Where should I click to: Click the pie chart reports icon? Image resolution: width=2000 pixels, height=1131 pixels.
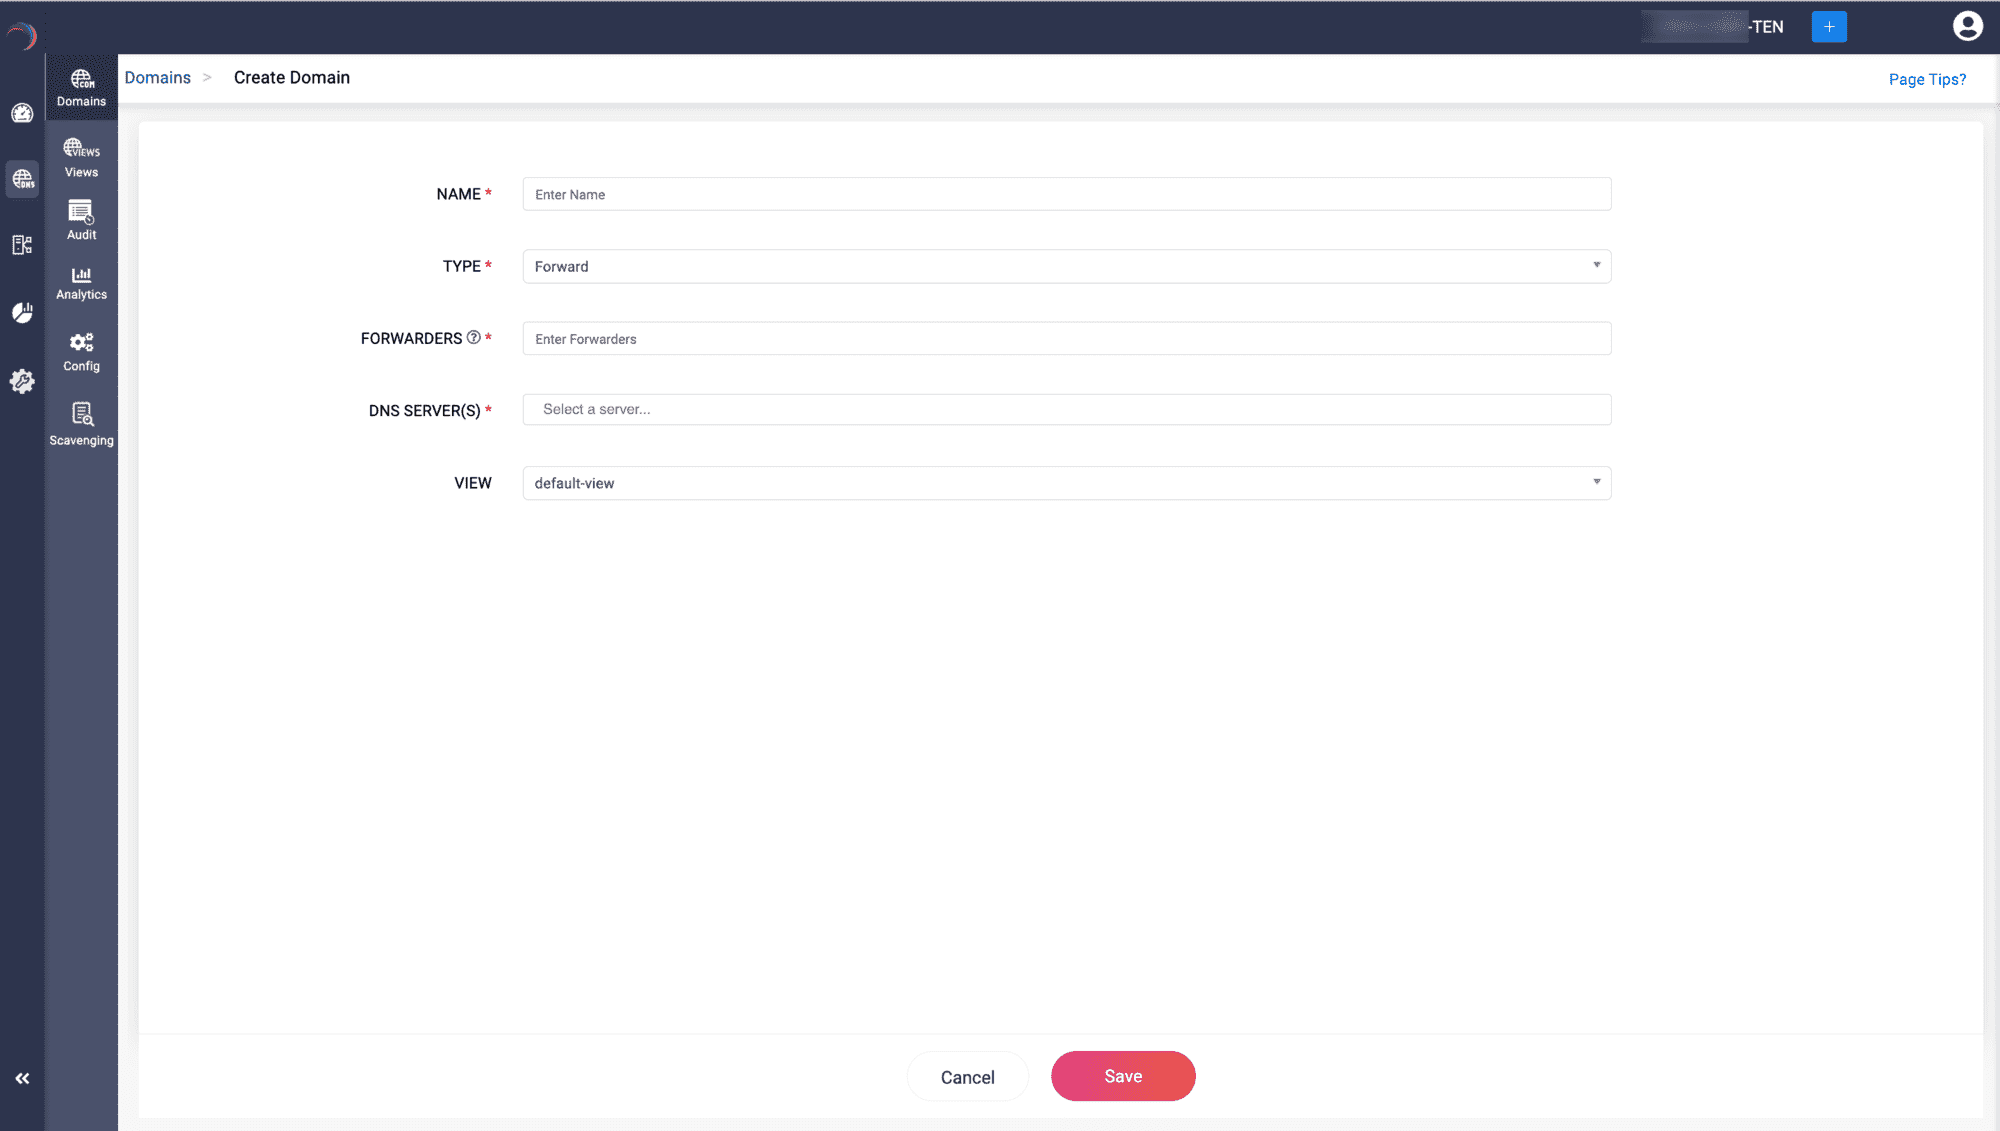(22, 313)
